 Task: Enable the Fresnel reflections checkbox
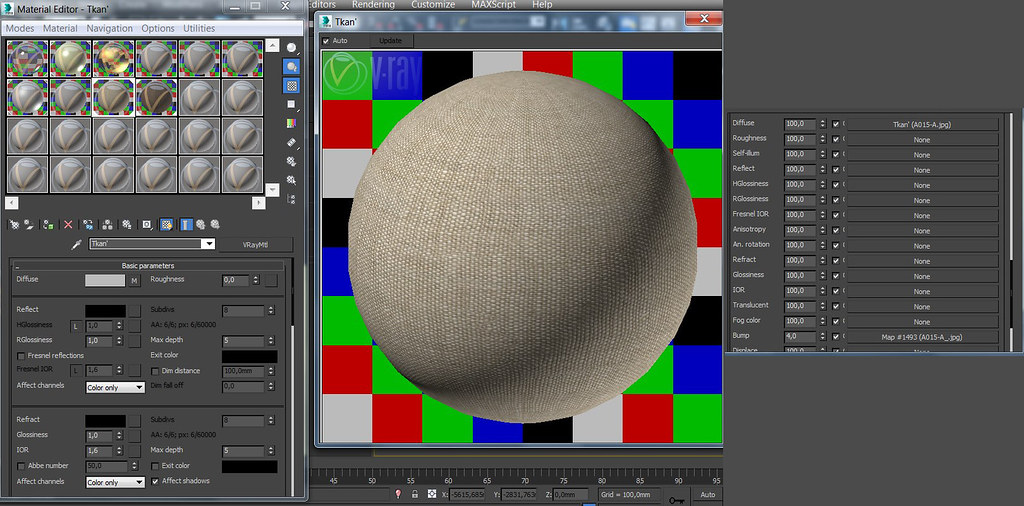tap(21, 356)
